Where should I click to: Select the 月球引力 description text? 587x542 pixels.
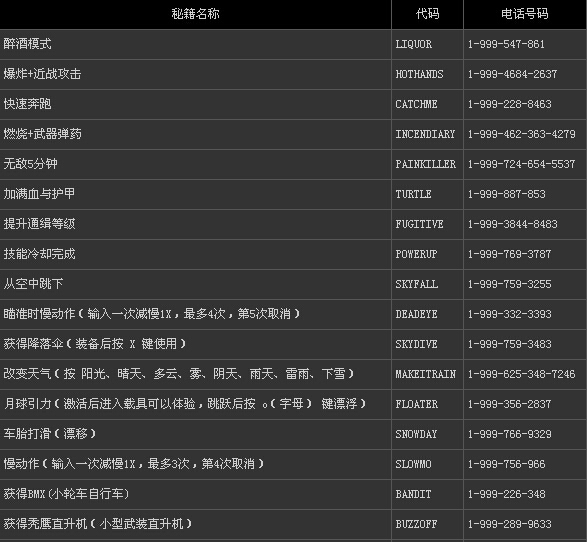[185, 404]
